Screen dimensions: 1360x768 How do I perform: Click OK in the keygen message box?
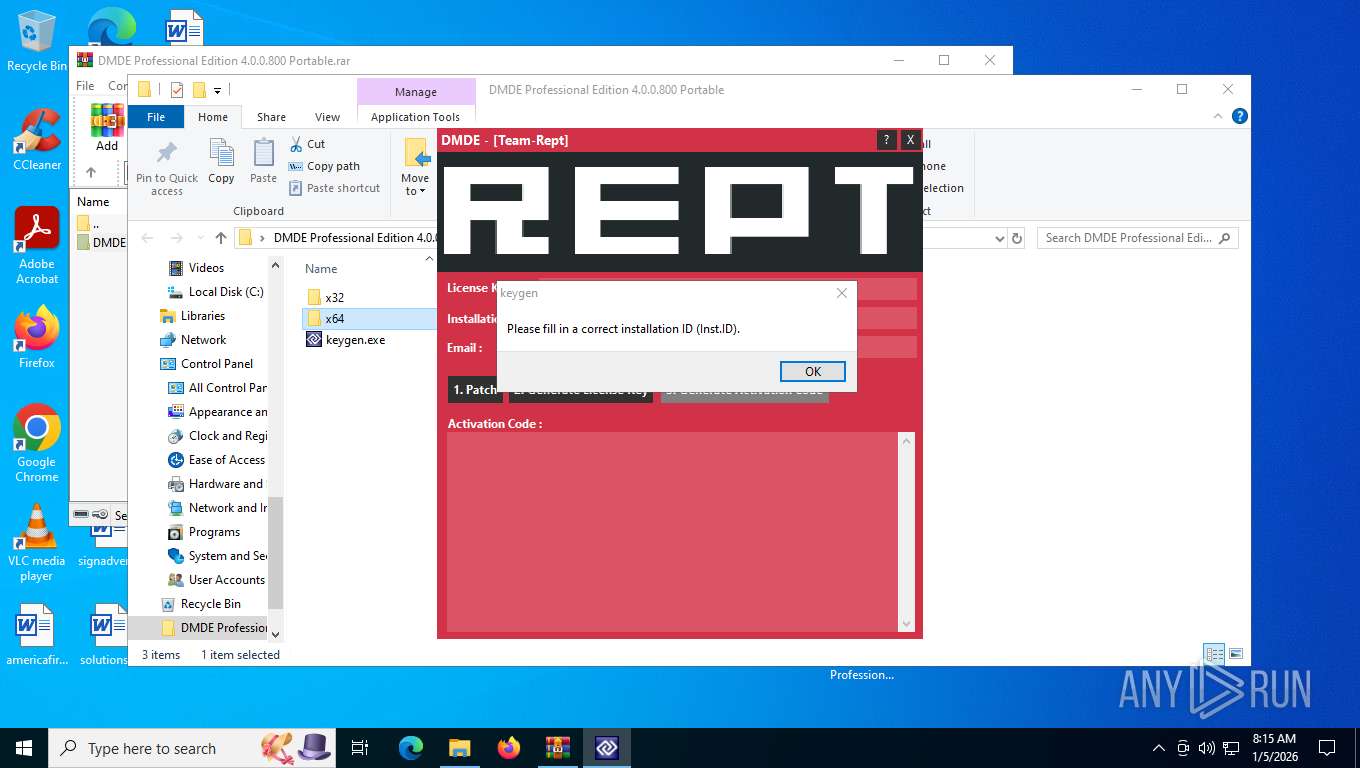tap(813, 371)
